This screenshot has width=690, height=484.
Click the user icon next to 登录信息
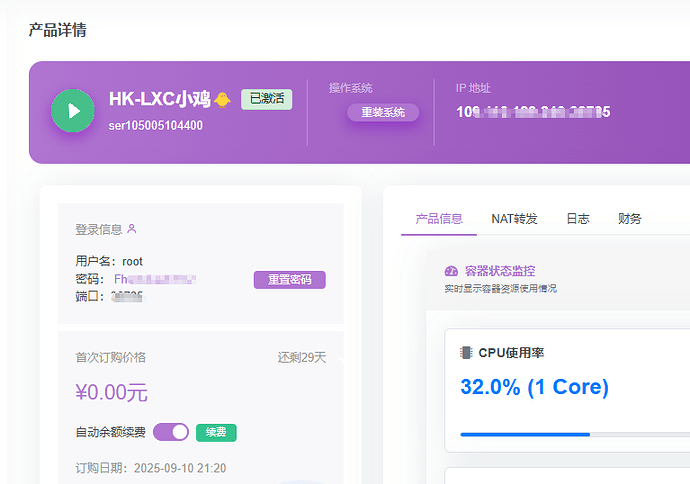[131, 229]
